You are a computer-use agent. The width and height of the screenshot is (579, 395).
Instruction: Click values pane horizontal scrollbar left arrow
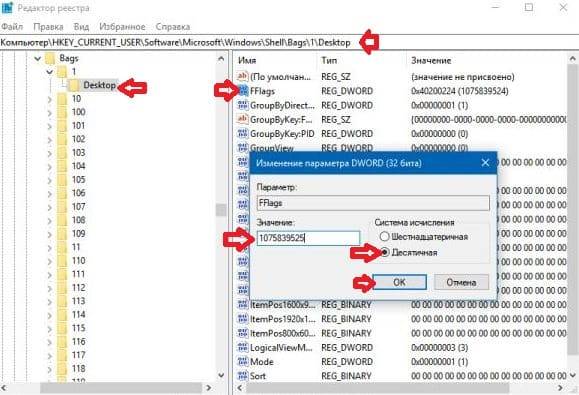coord(239,388)
